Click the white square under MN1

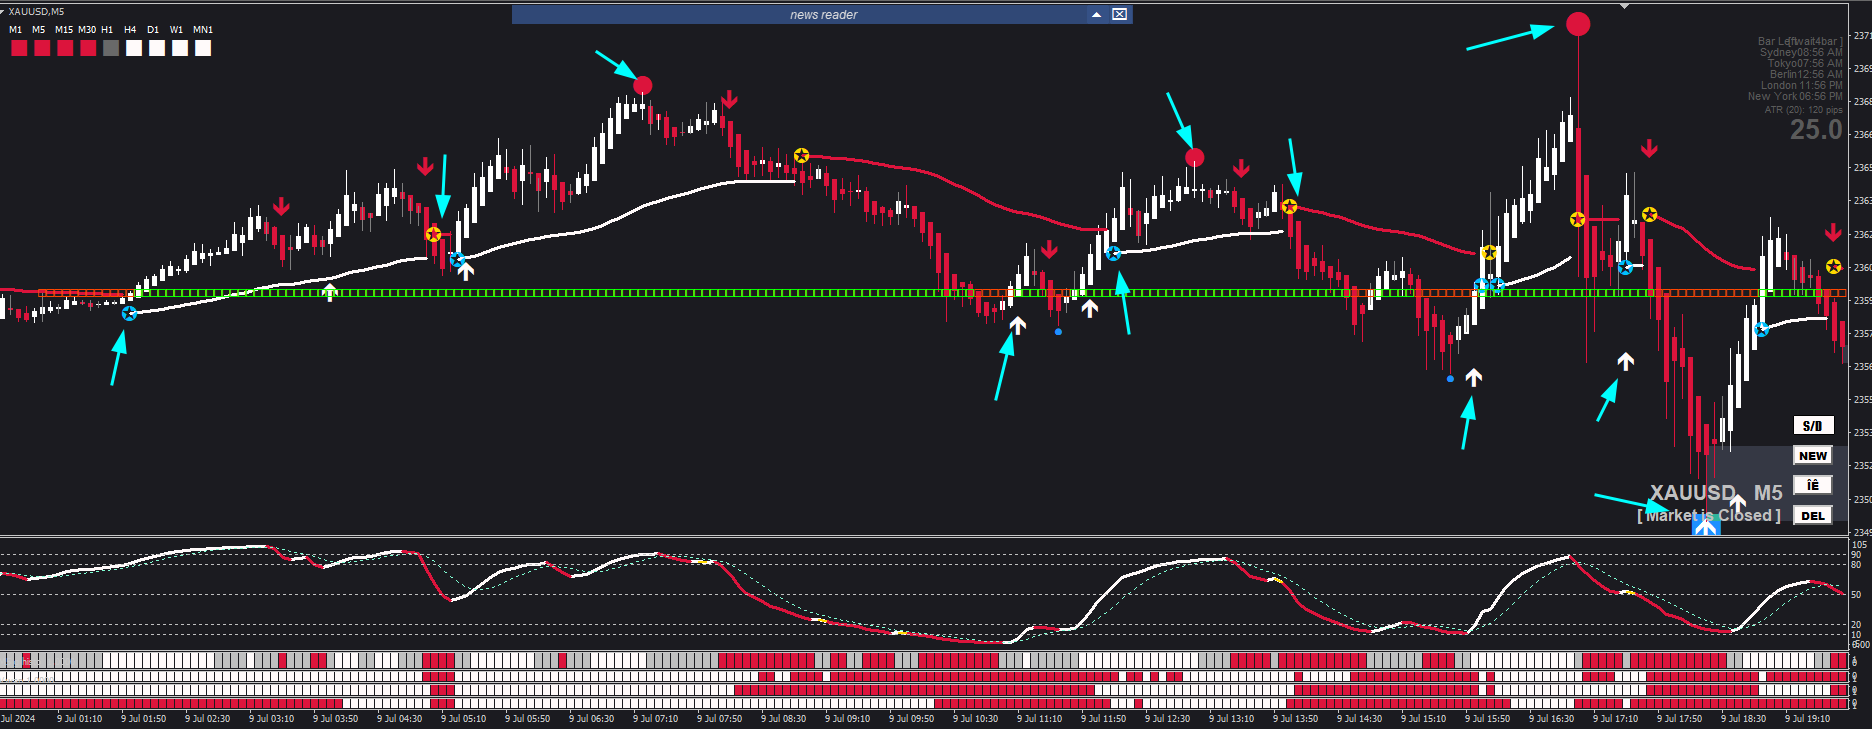[203, 48]
